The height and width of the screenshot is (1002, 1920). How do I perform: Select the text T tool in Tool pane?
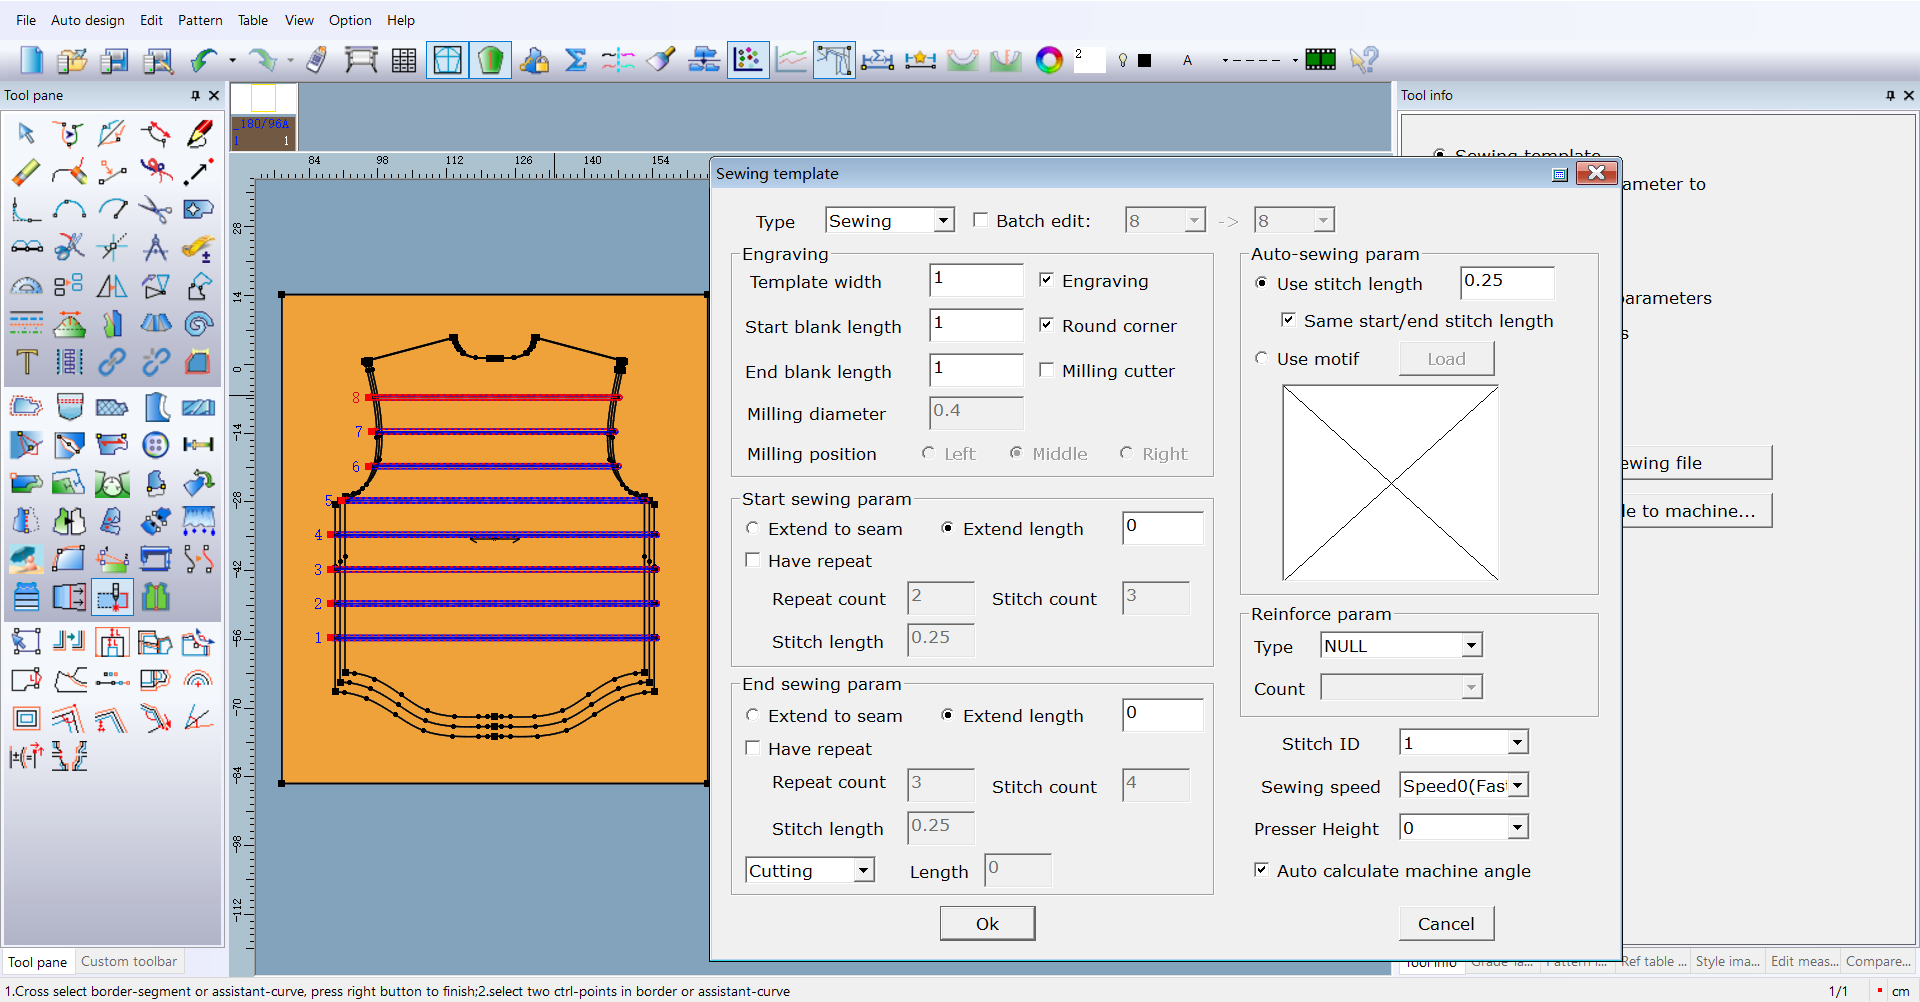pyautogui.click(x=26, y=362)
